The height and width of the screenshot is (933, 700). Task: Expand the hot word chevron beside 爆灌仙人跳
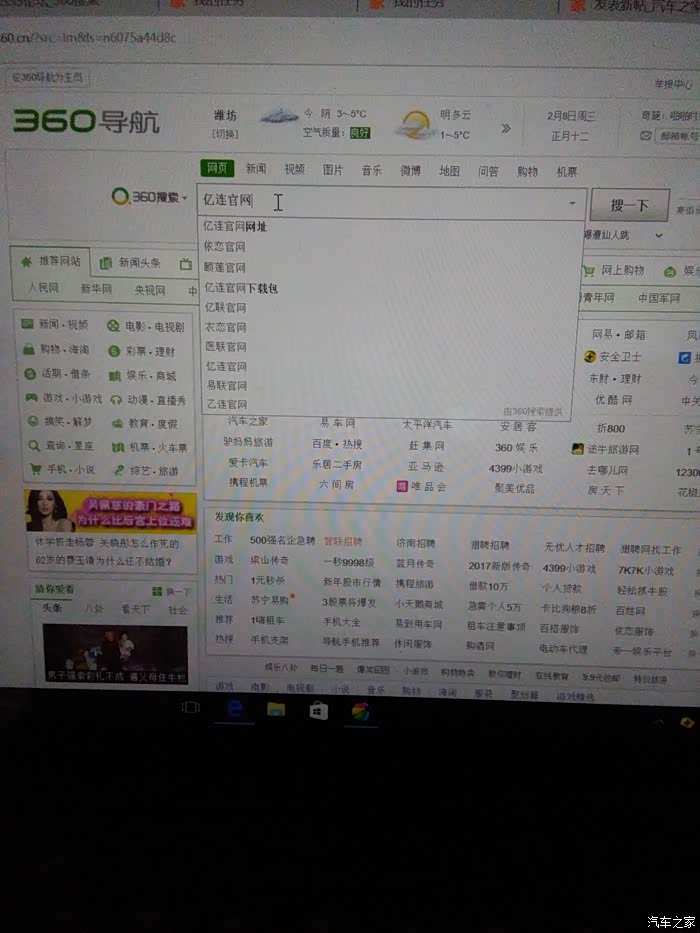tap(659, 235)
